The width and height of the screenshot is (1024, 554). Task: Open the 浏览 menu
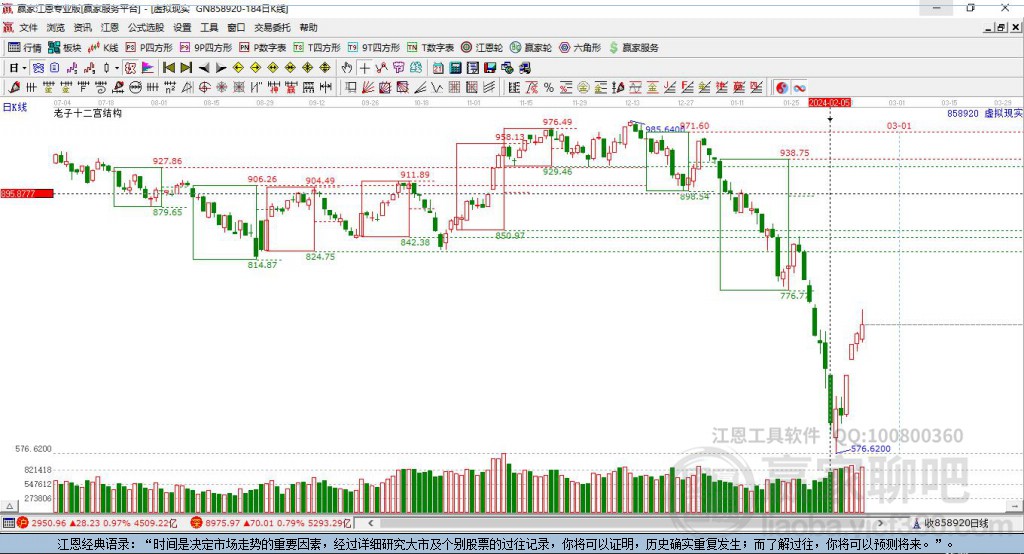[x=56, y=27]
